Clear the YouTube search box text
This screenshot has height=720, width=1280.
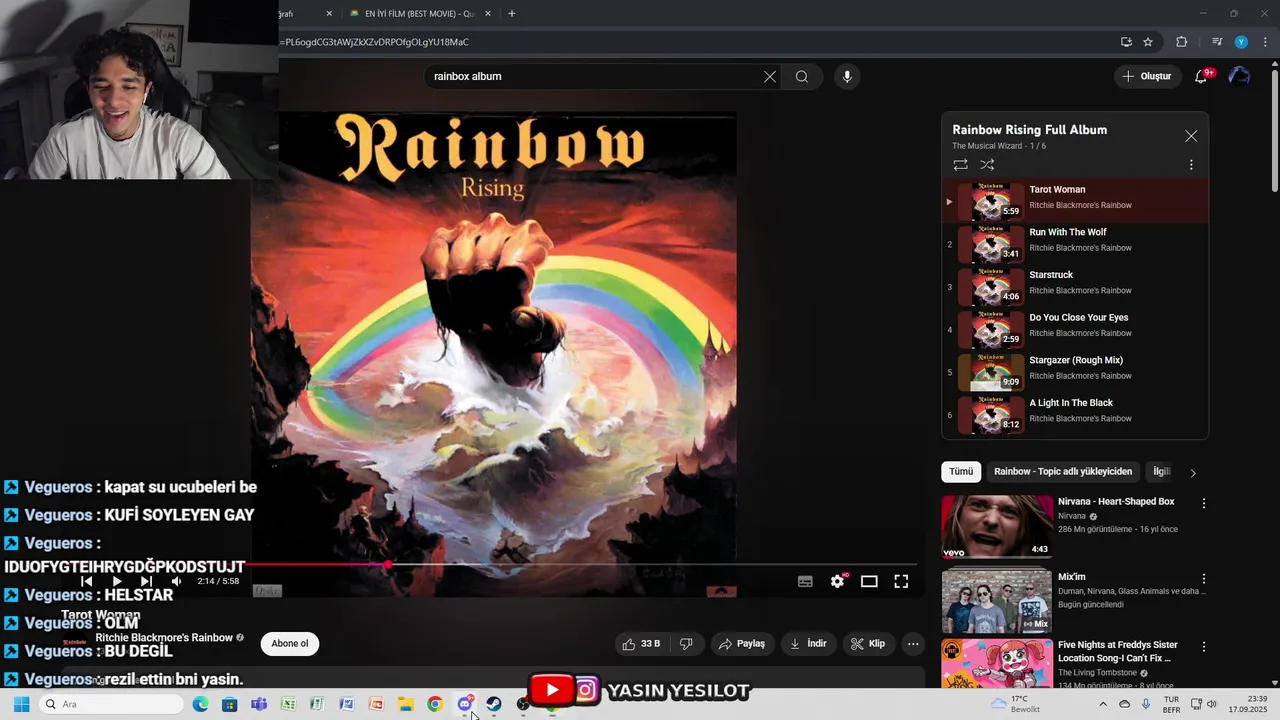point(770,77)
